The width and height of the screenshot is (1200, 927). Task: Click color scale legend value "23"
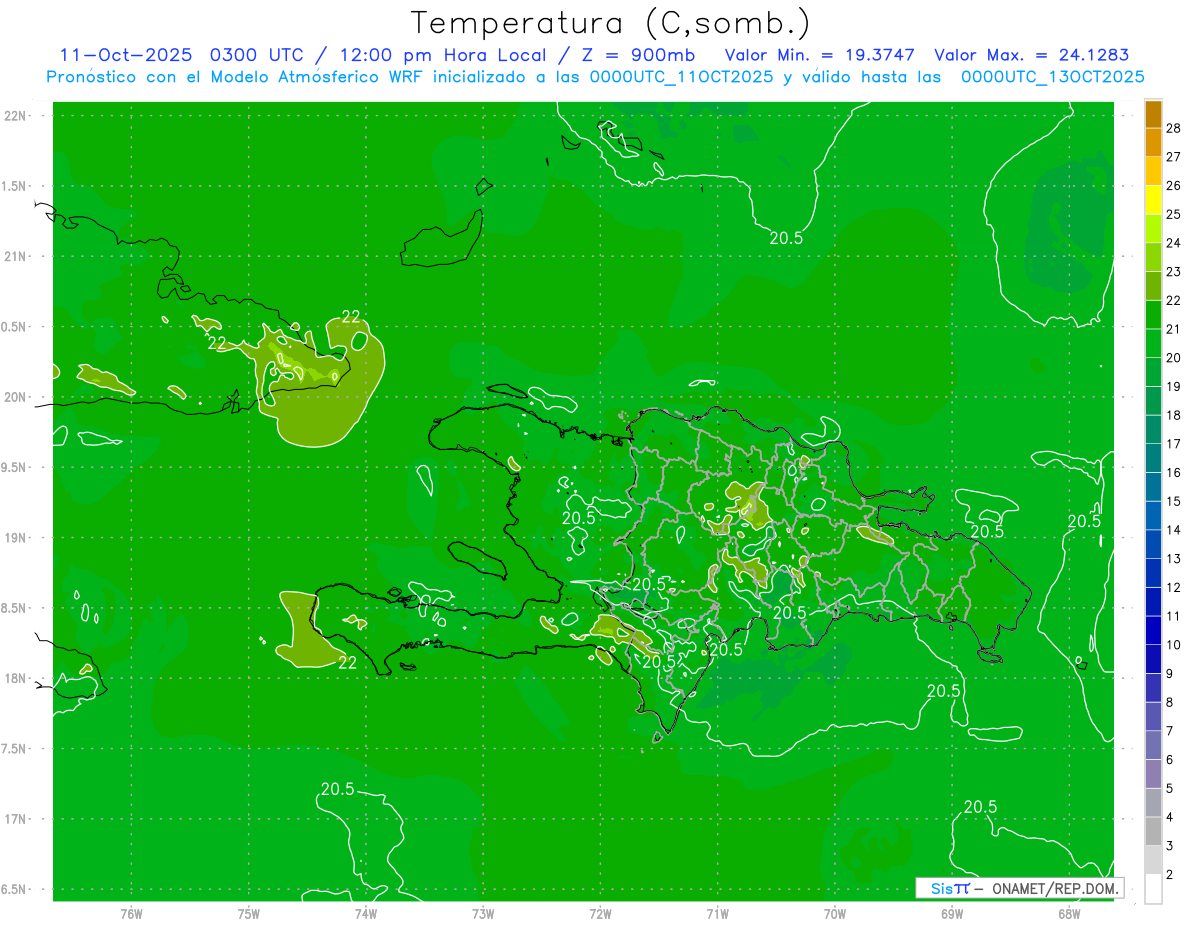[x=1174, y=271]
